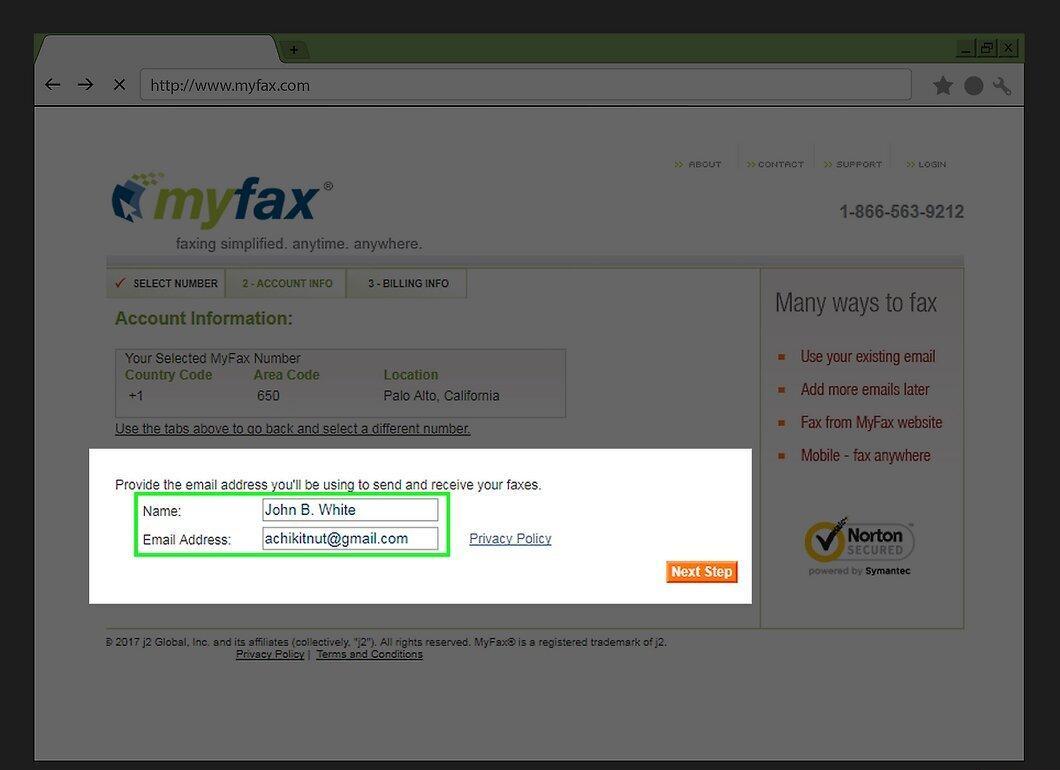The width and height of the screenshot is (1060, 770).
Task: Click the myfax logo
Action: [x=222, y=199]
